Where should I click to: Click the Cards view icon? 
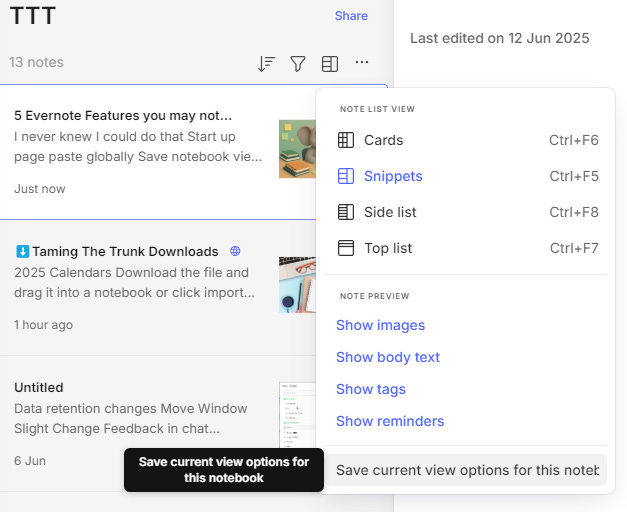point(346,140)
